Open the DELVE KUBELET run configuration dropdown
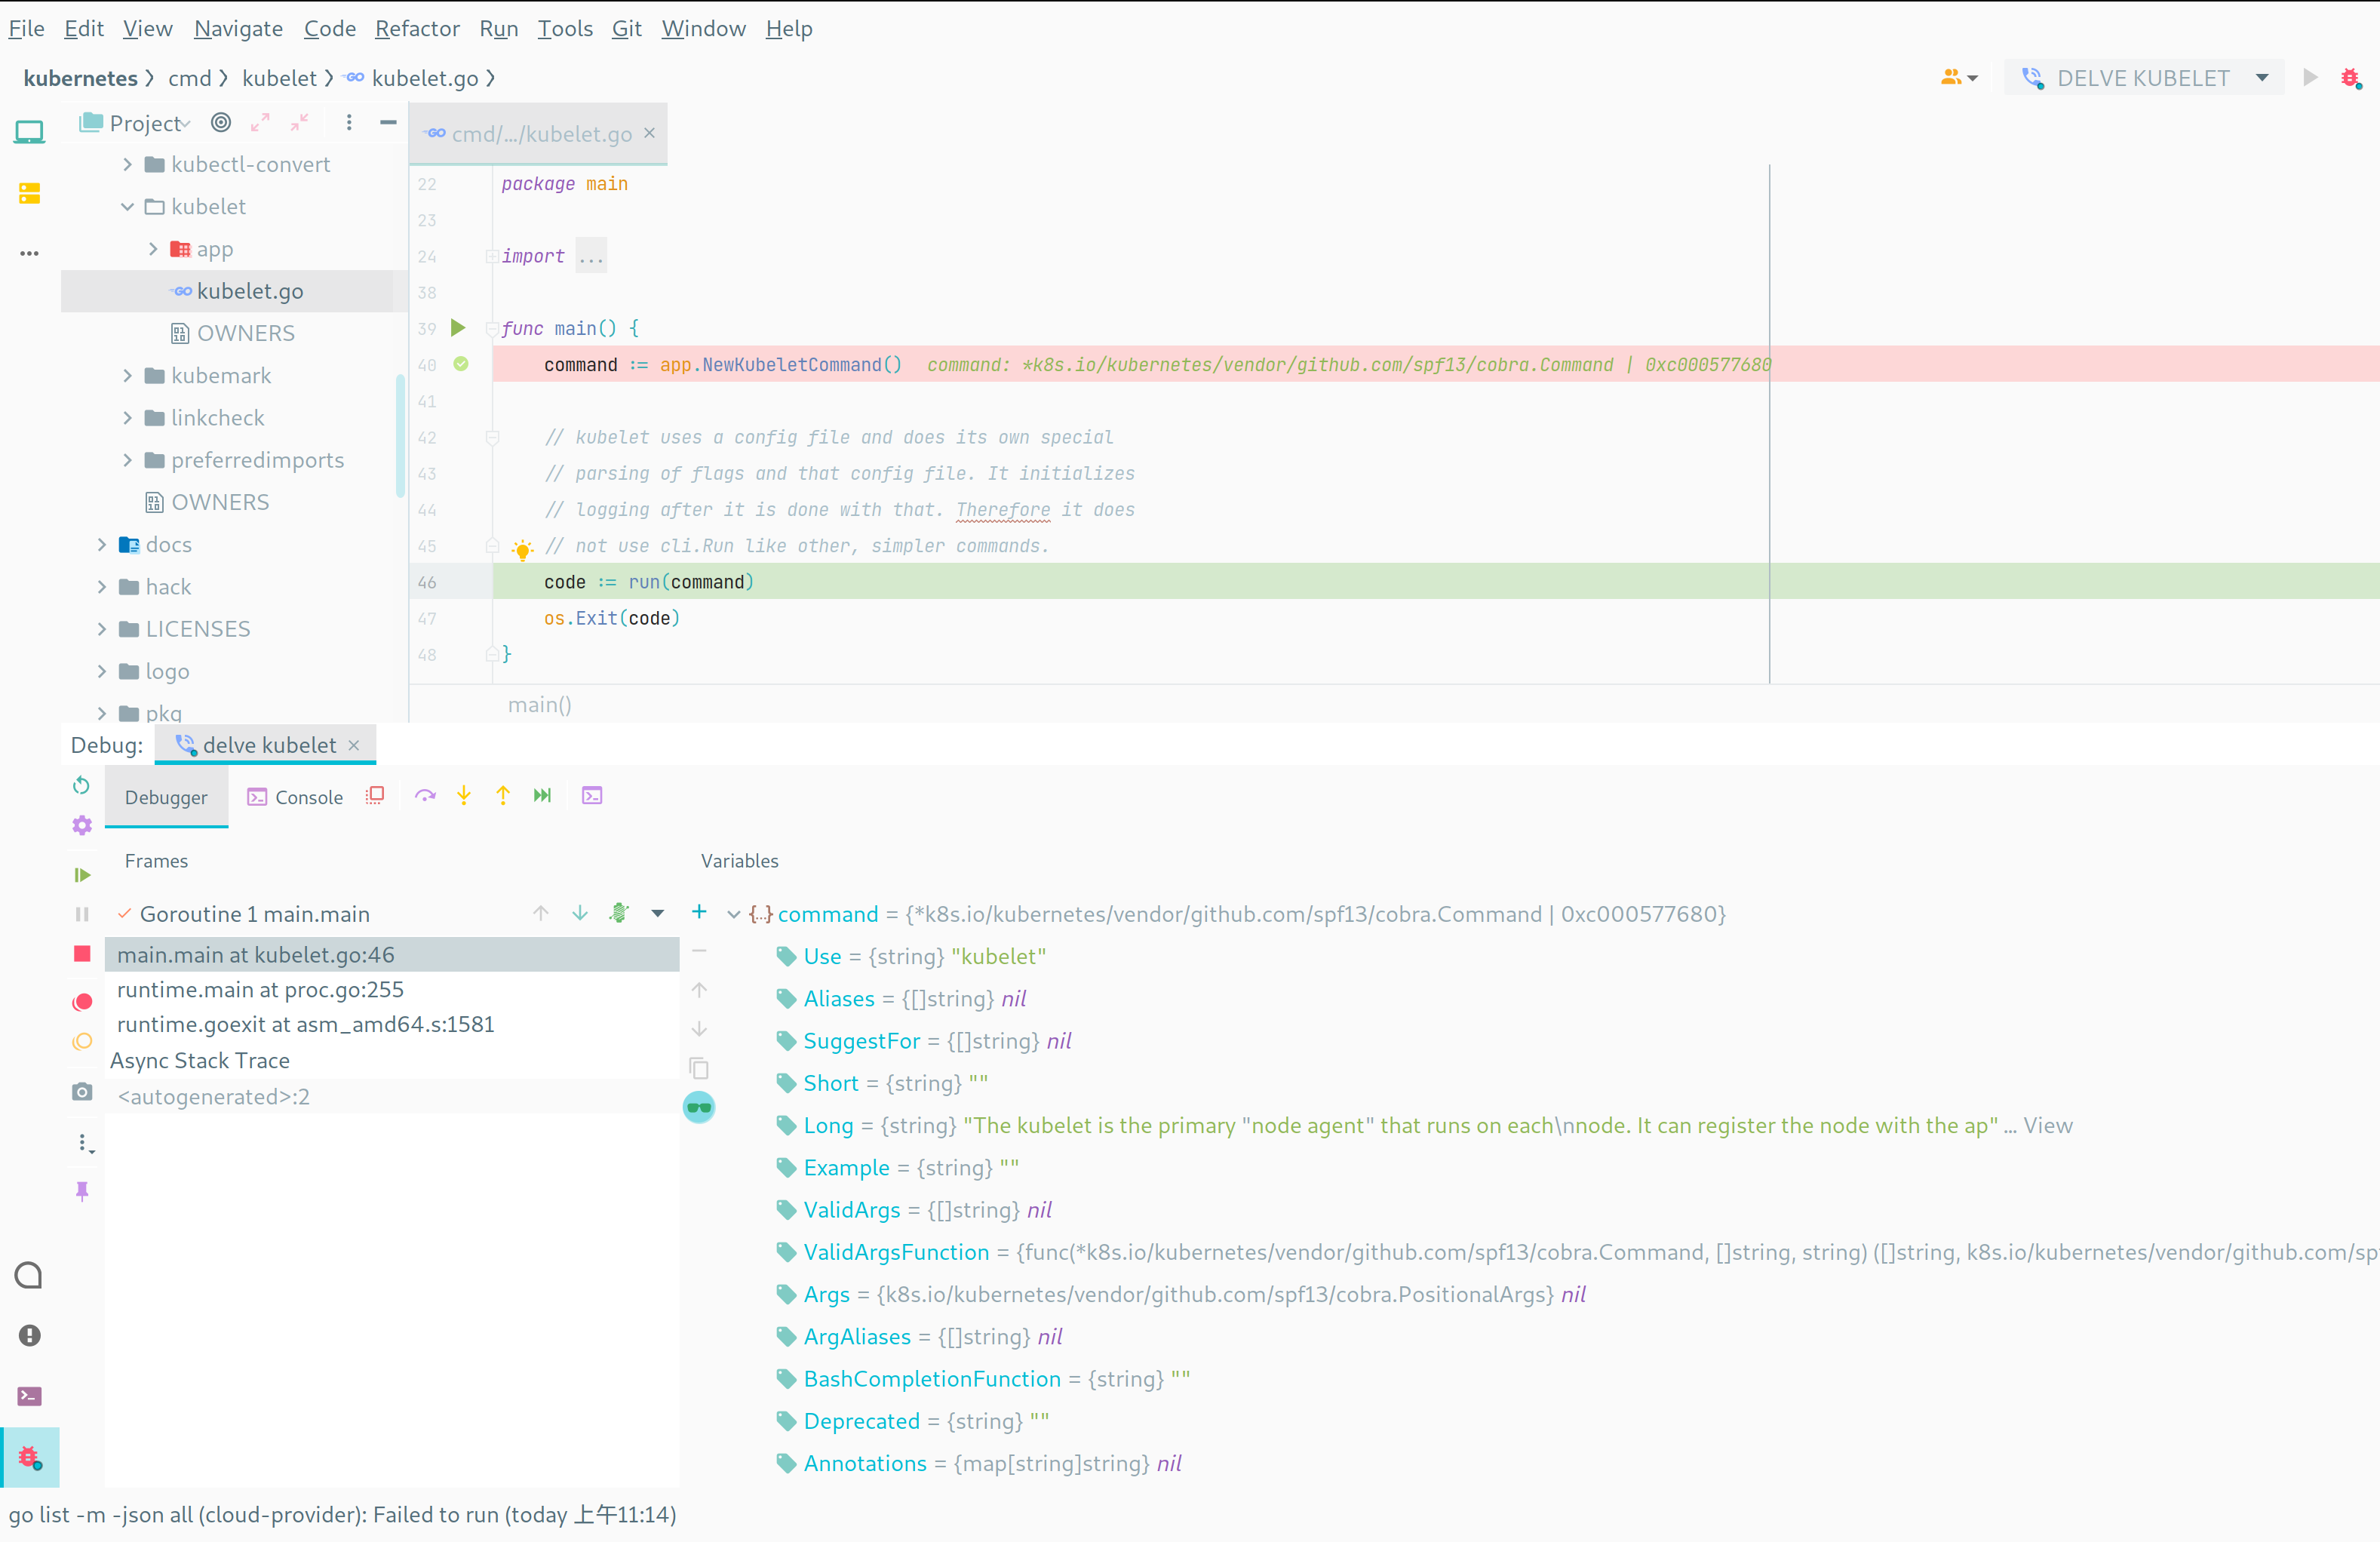Viewport: 2380px width, 1542px height. pos(2144,78)
